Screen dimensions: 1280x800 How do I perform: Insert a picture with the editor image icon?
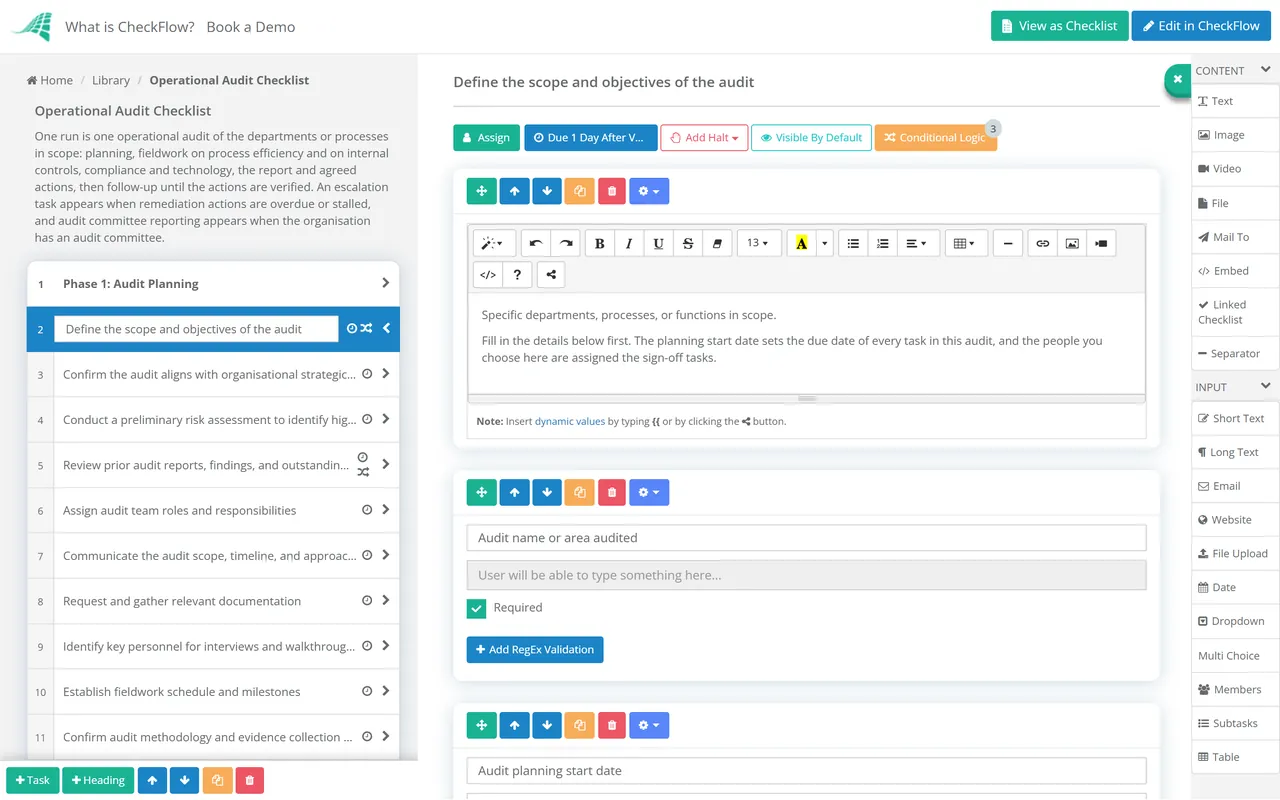(x=1072, y=243)
